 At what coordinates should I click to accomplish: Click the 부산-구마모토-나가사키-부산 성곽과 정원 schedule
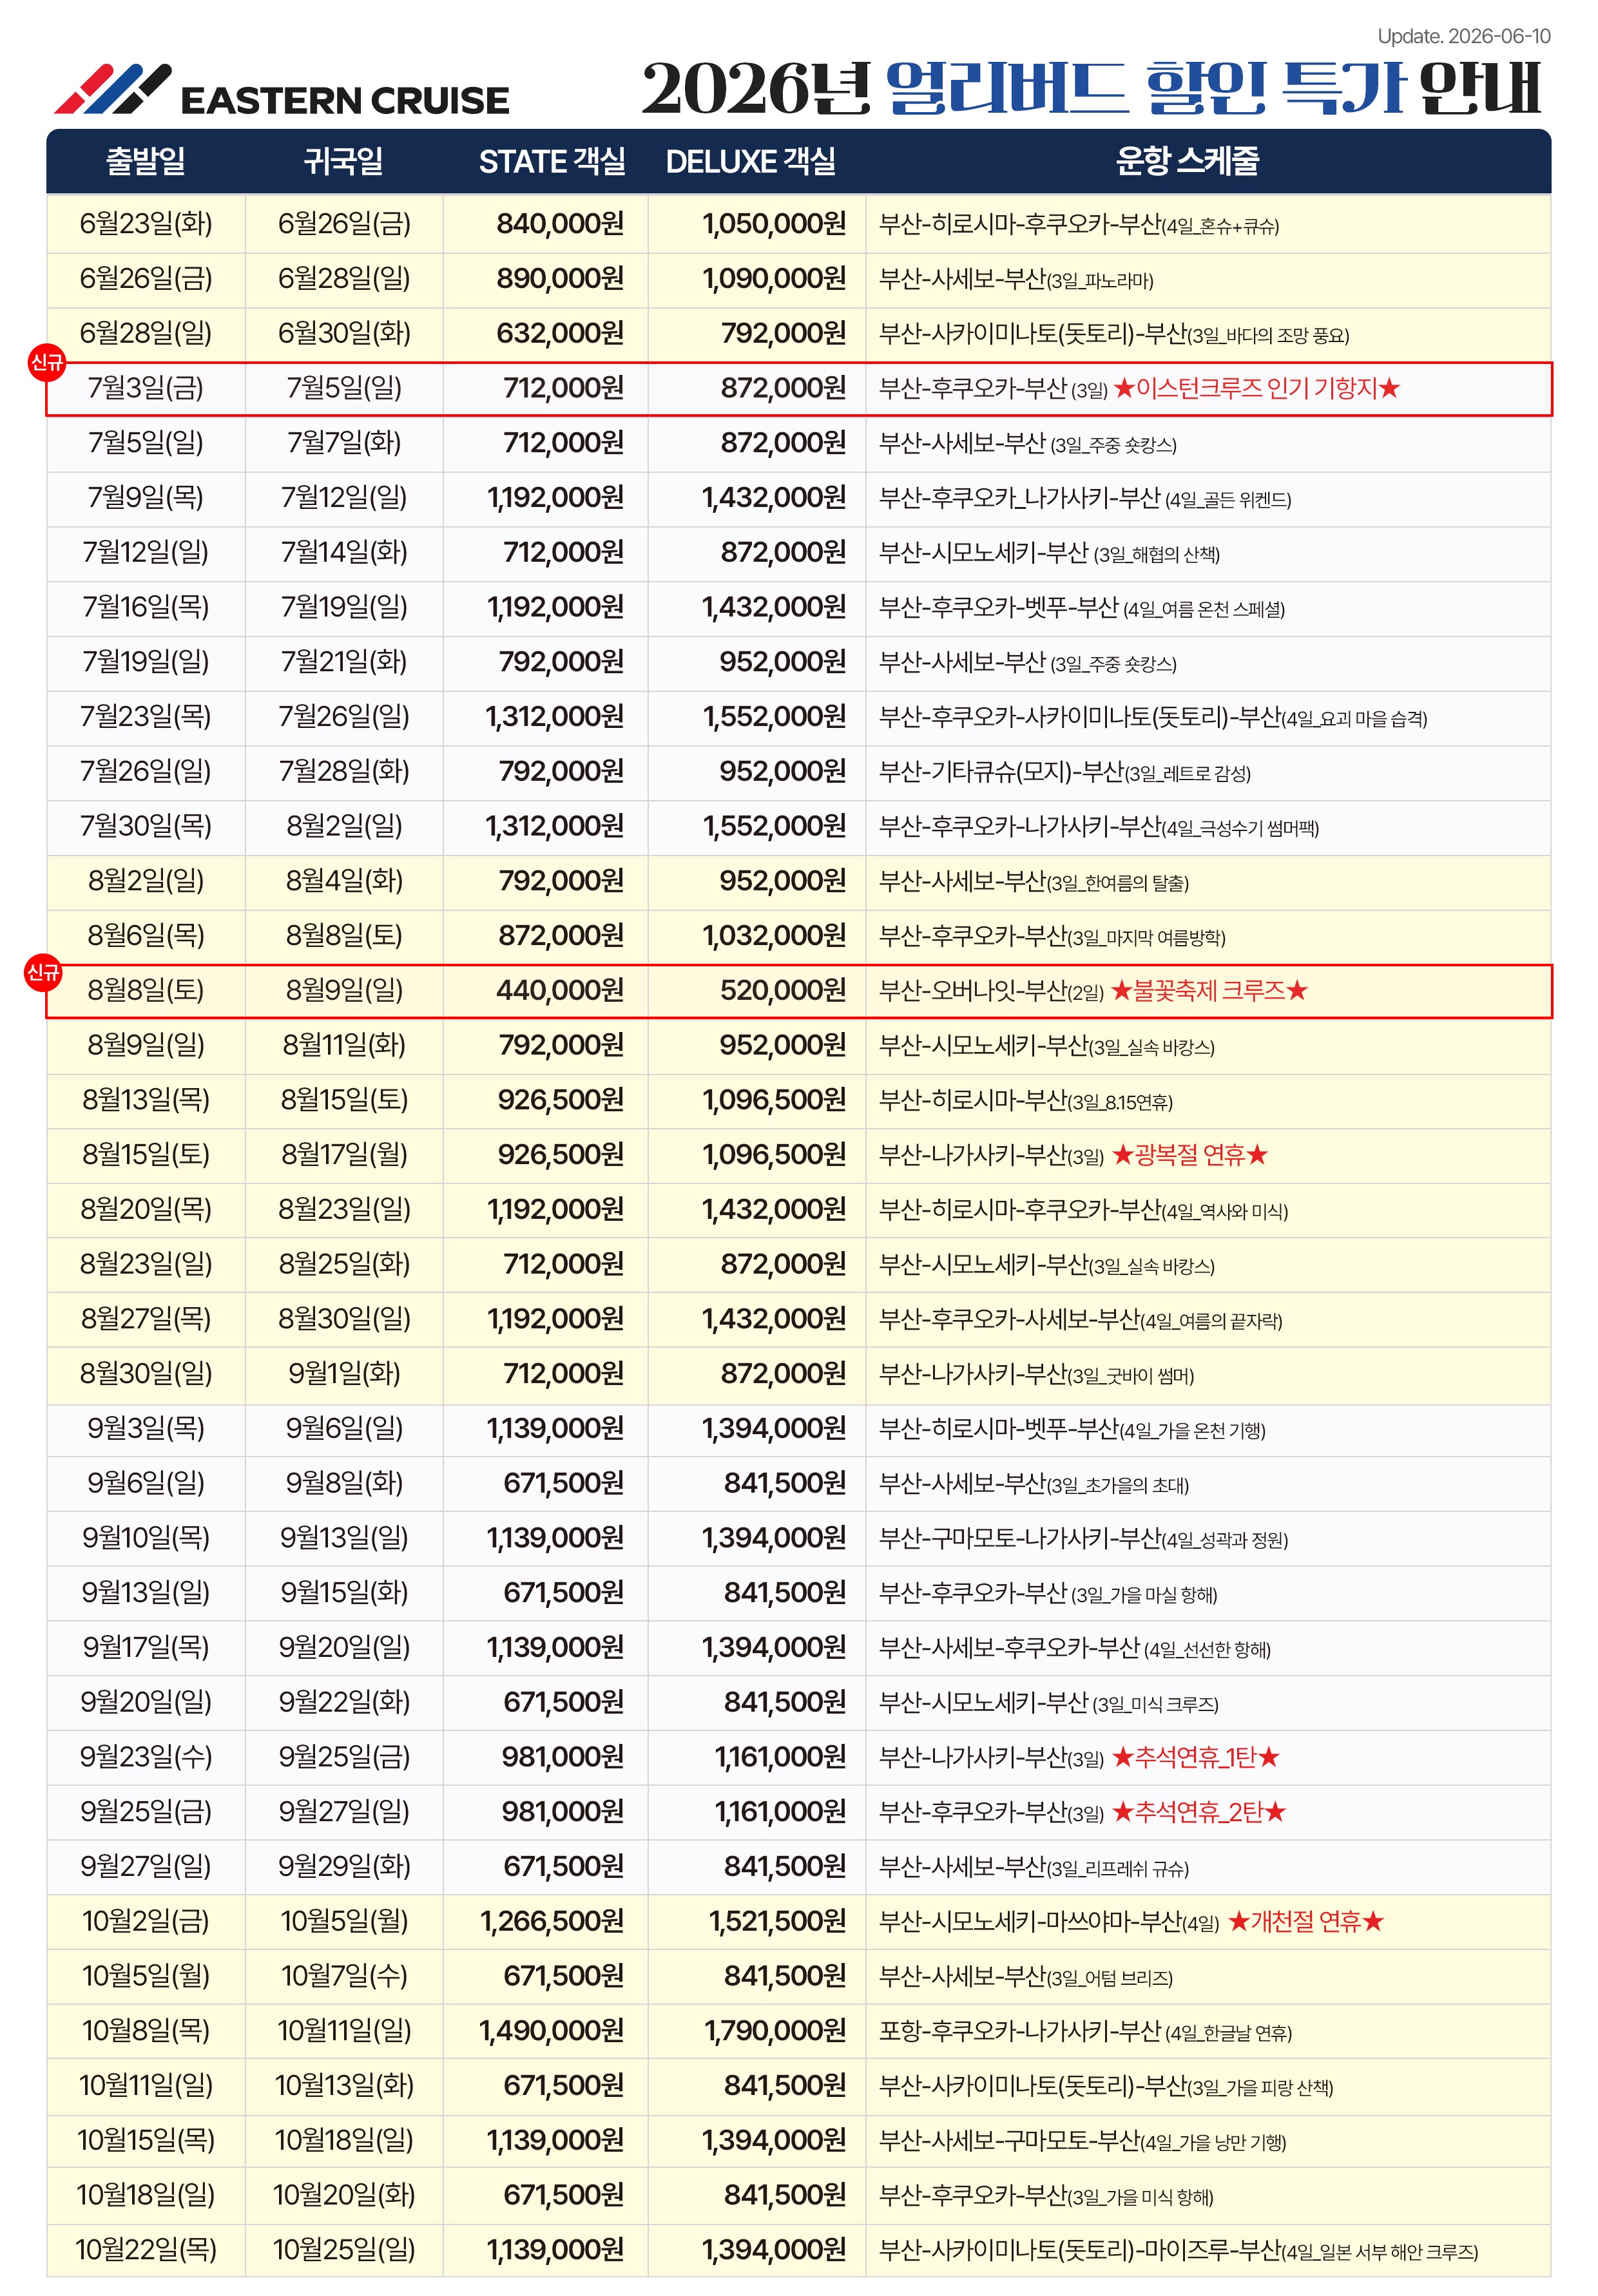pyautogui.click(x=1083, y=1539)
